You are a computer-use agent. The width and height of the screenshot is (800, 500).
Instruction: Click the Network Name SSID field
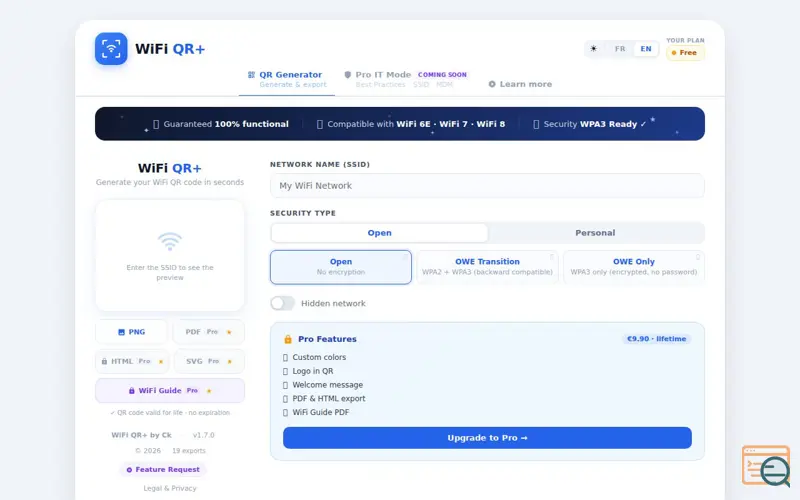click(x=487, y=186)
